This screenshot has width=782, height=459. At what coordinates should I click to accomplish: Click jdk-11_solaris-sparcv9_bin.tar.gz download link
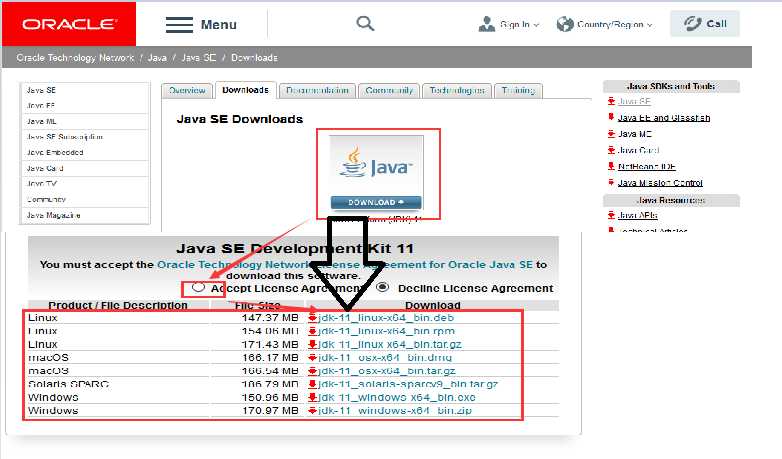click(x=408, y=384)
